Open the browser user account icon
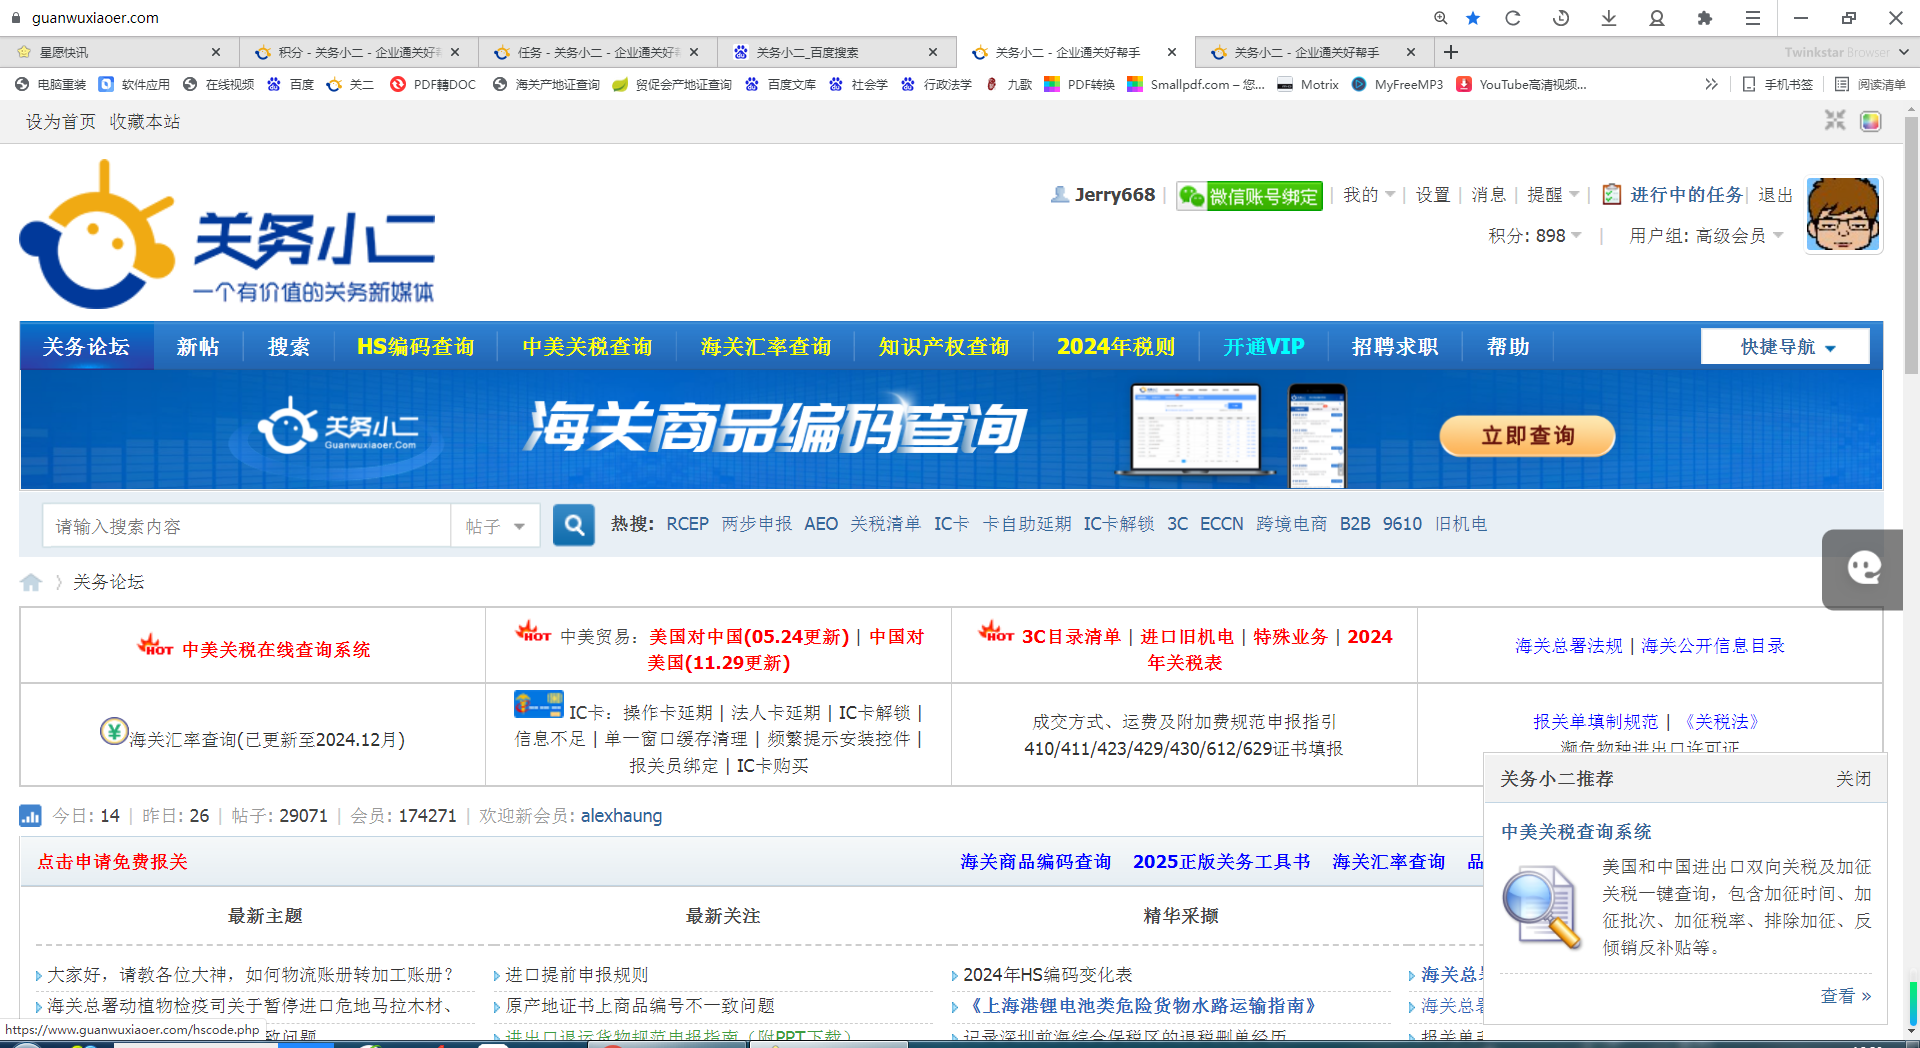1920x1048 pixels. pos(1657,18)
